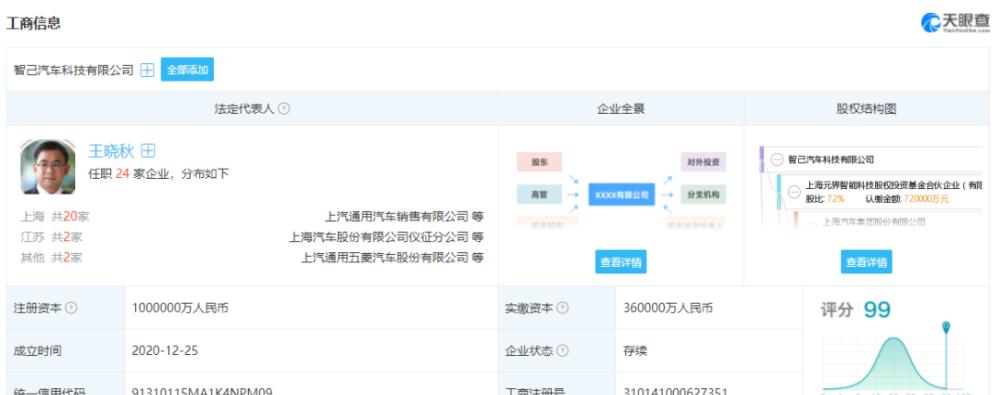Image resolution: width=1000 pixels, height=395 pixels.
Task: Click the 评分 99 score
Action: click(x=855, y=310)
